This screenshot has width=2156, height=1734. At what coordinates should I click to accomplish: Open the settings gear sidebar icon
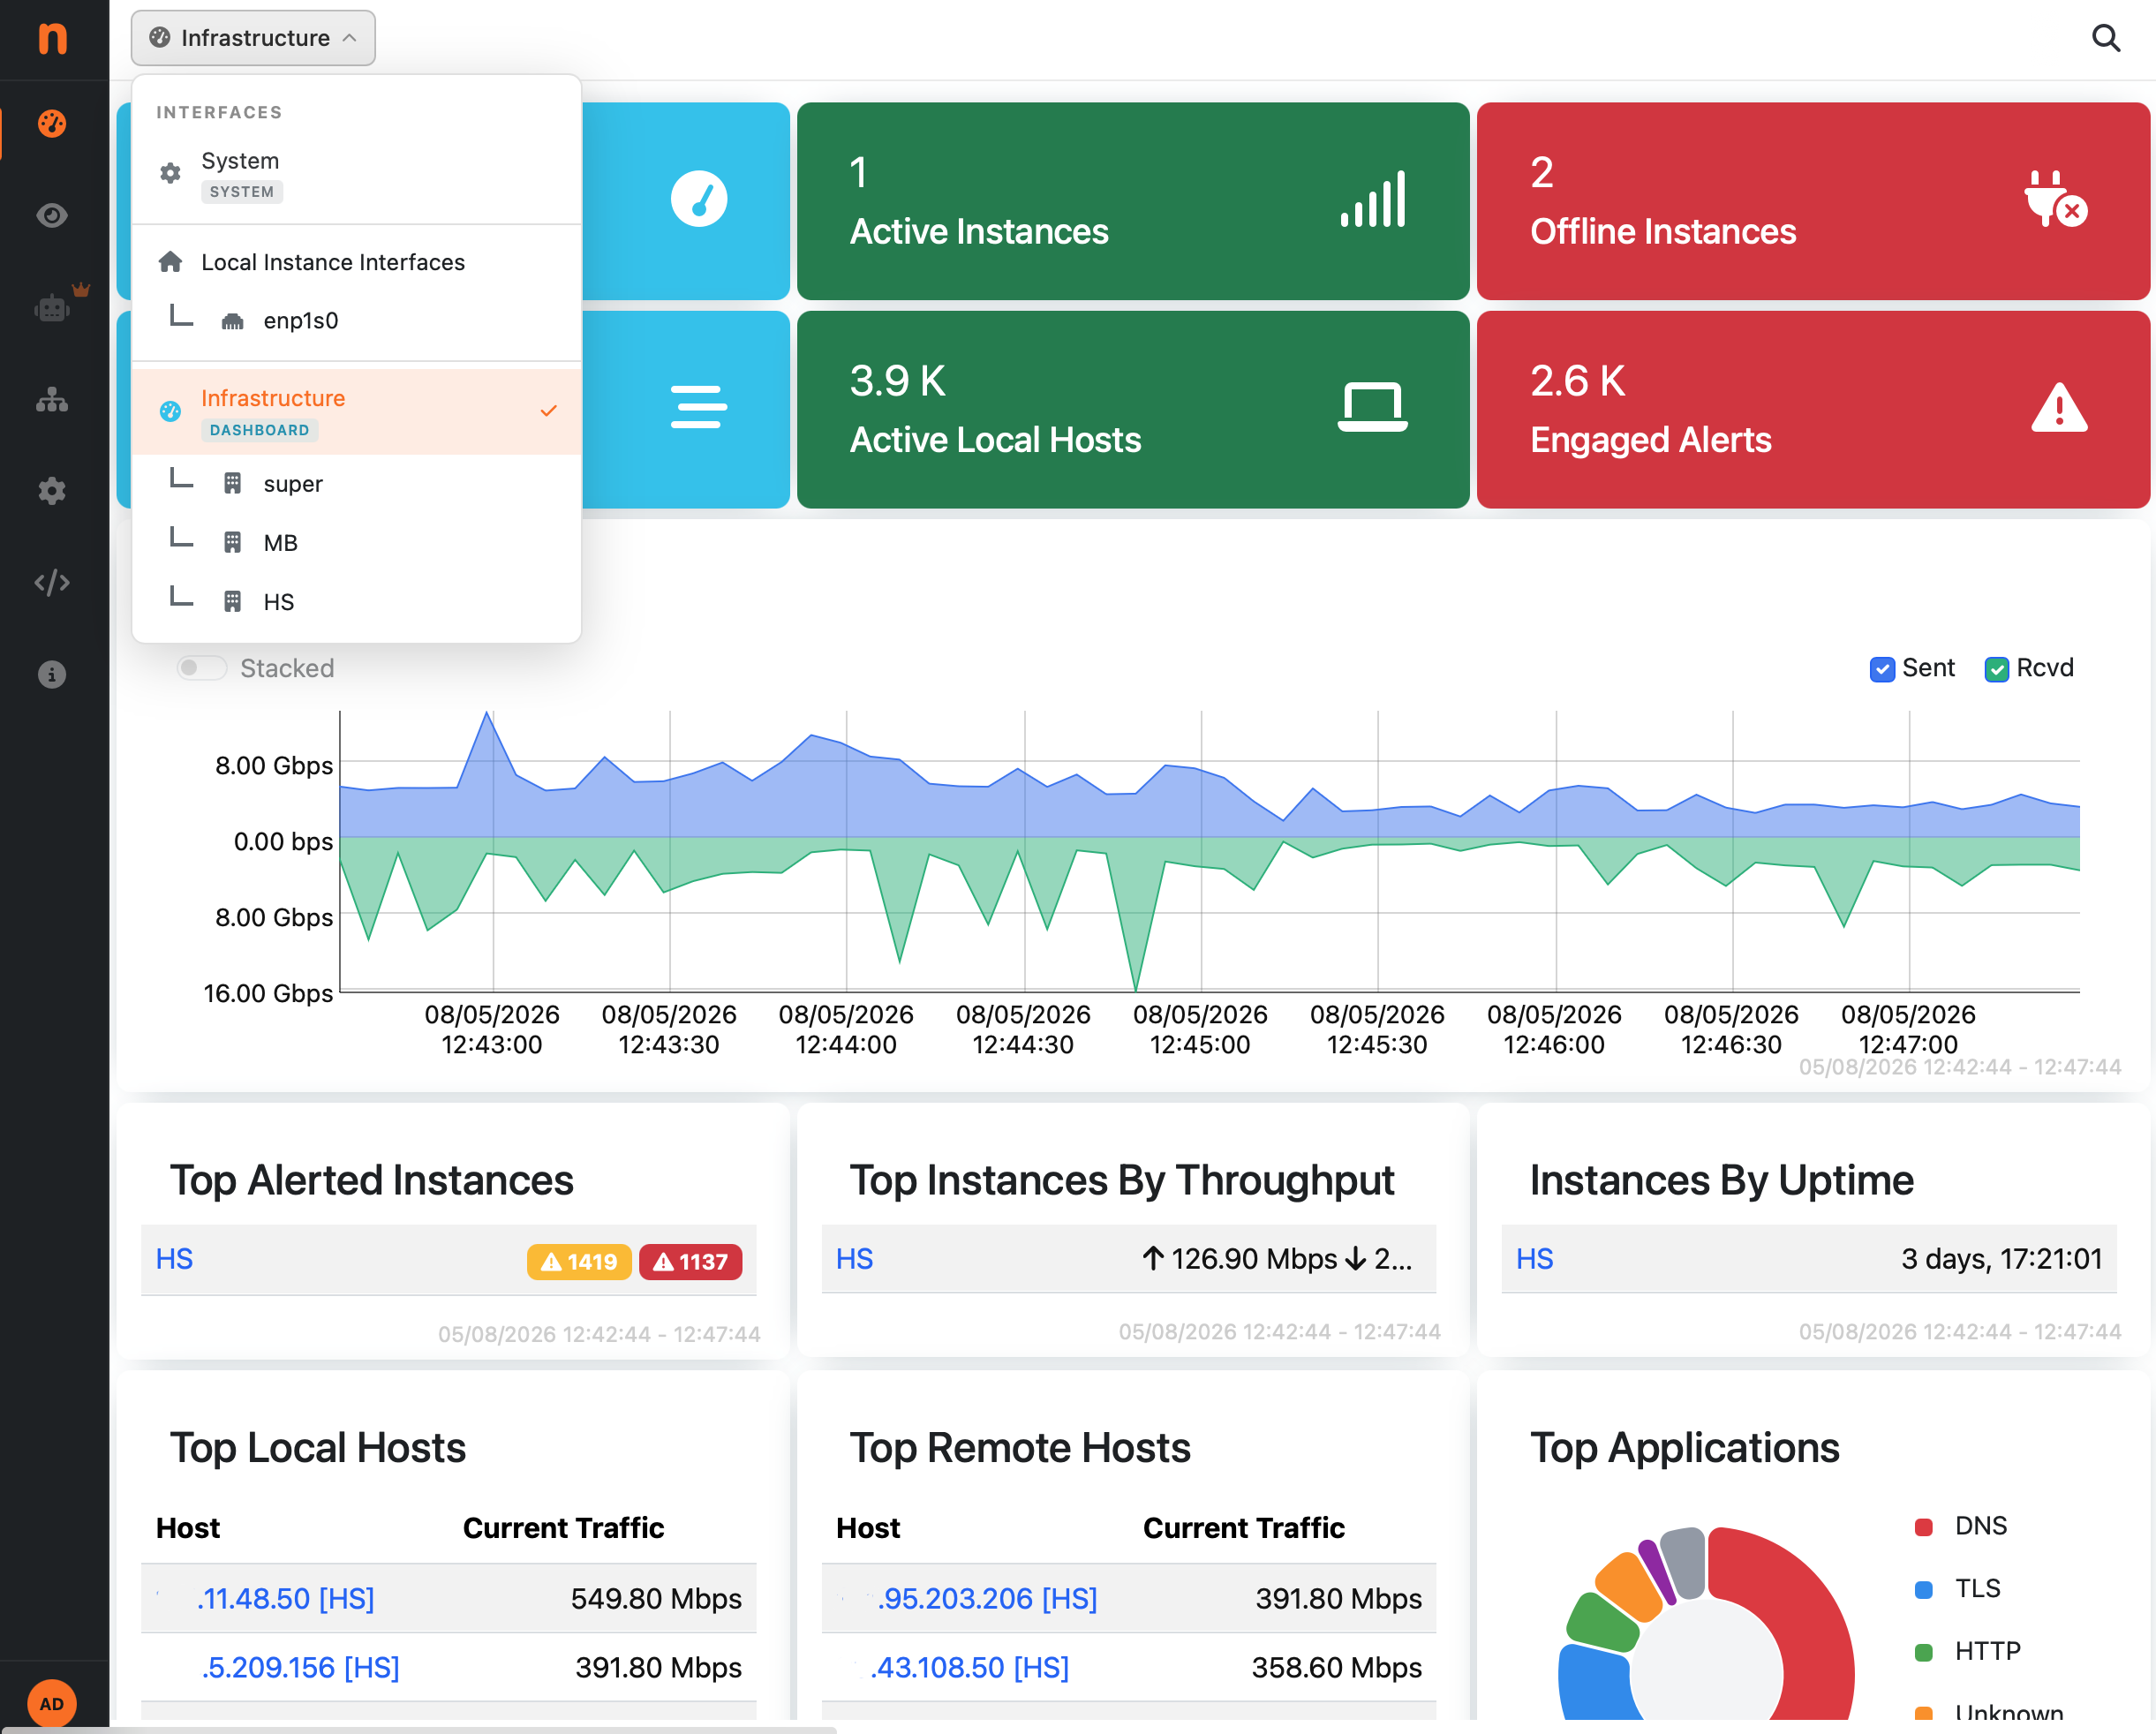tap(52, 491)
